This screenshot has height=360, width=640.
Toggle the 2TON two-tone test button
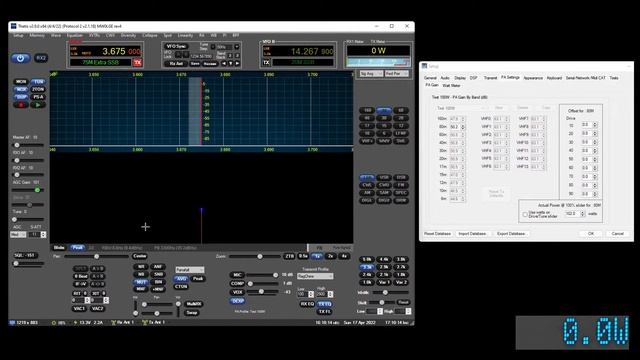38,89
